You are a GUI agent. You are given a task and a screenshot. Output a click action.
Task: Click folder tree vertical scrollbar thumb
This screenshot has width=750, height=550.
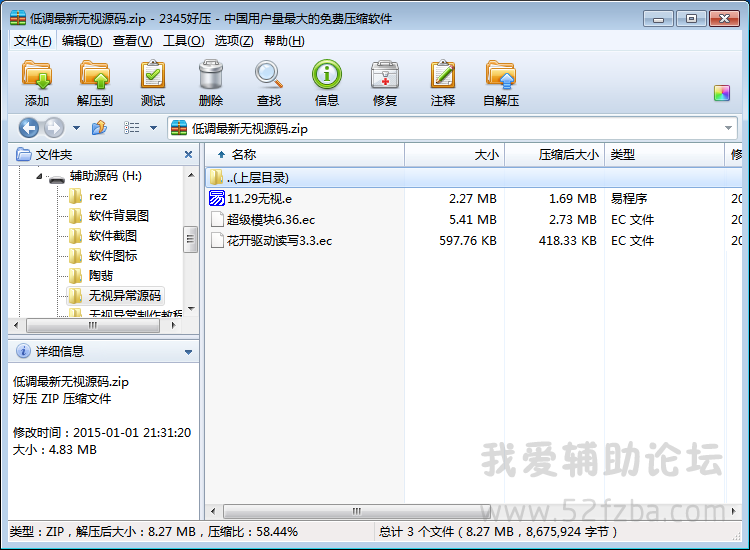click(x=190, y=239)
